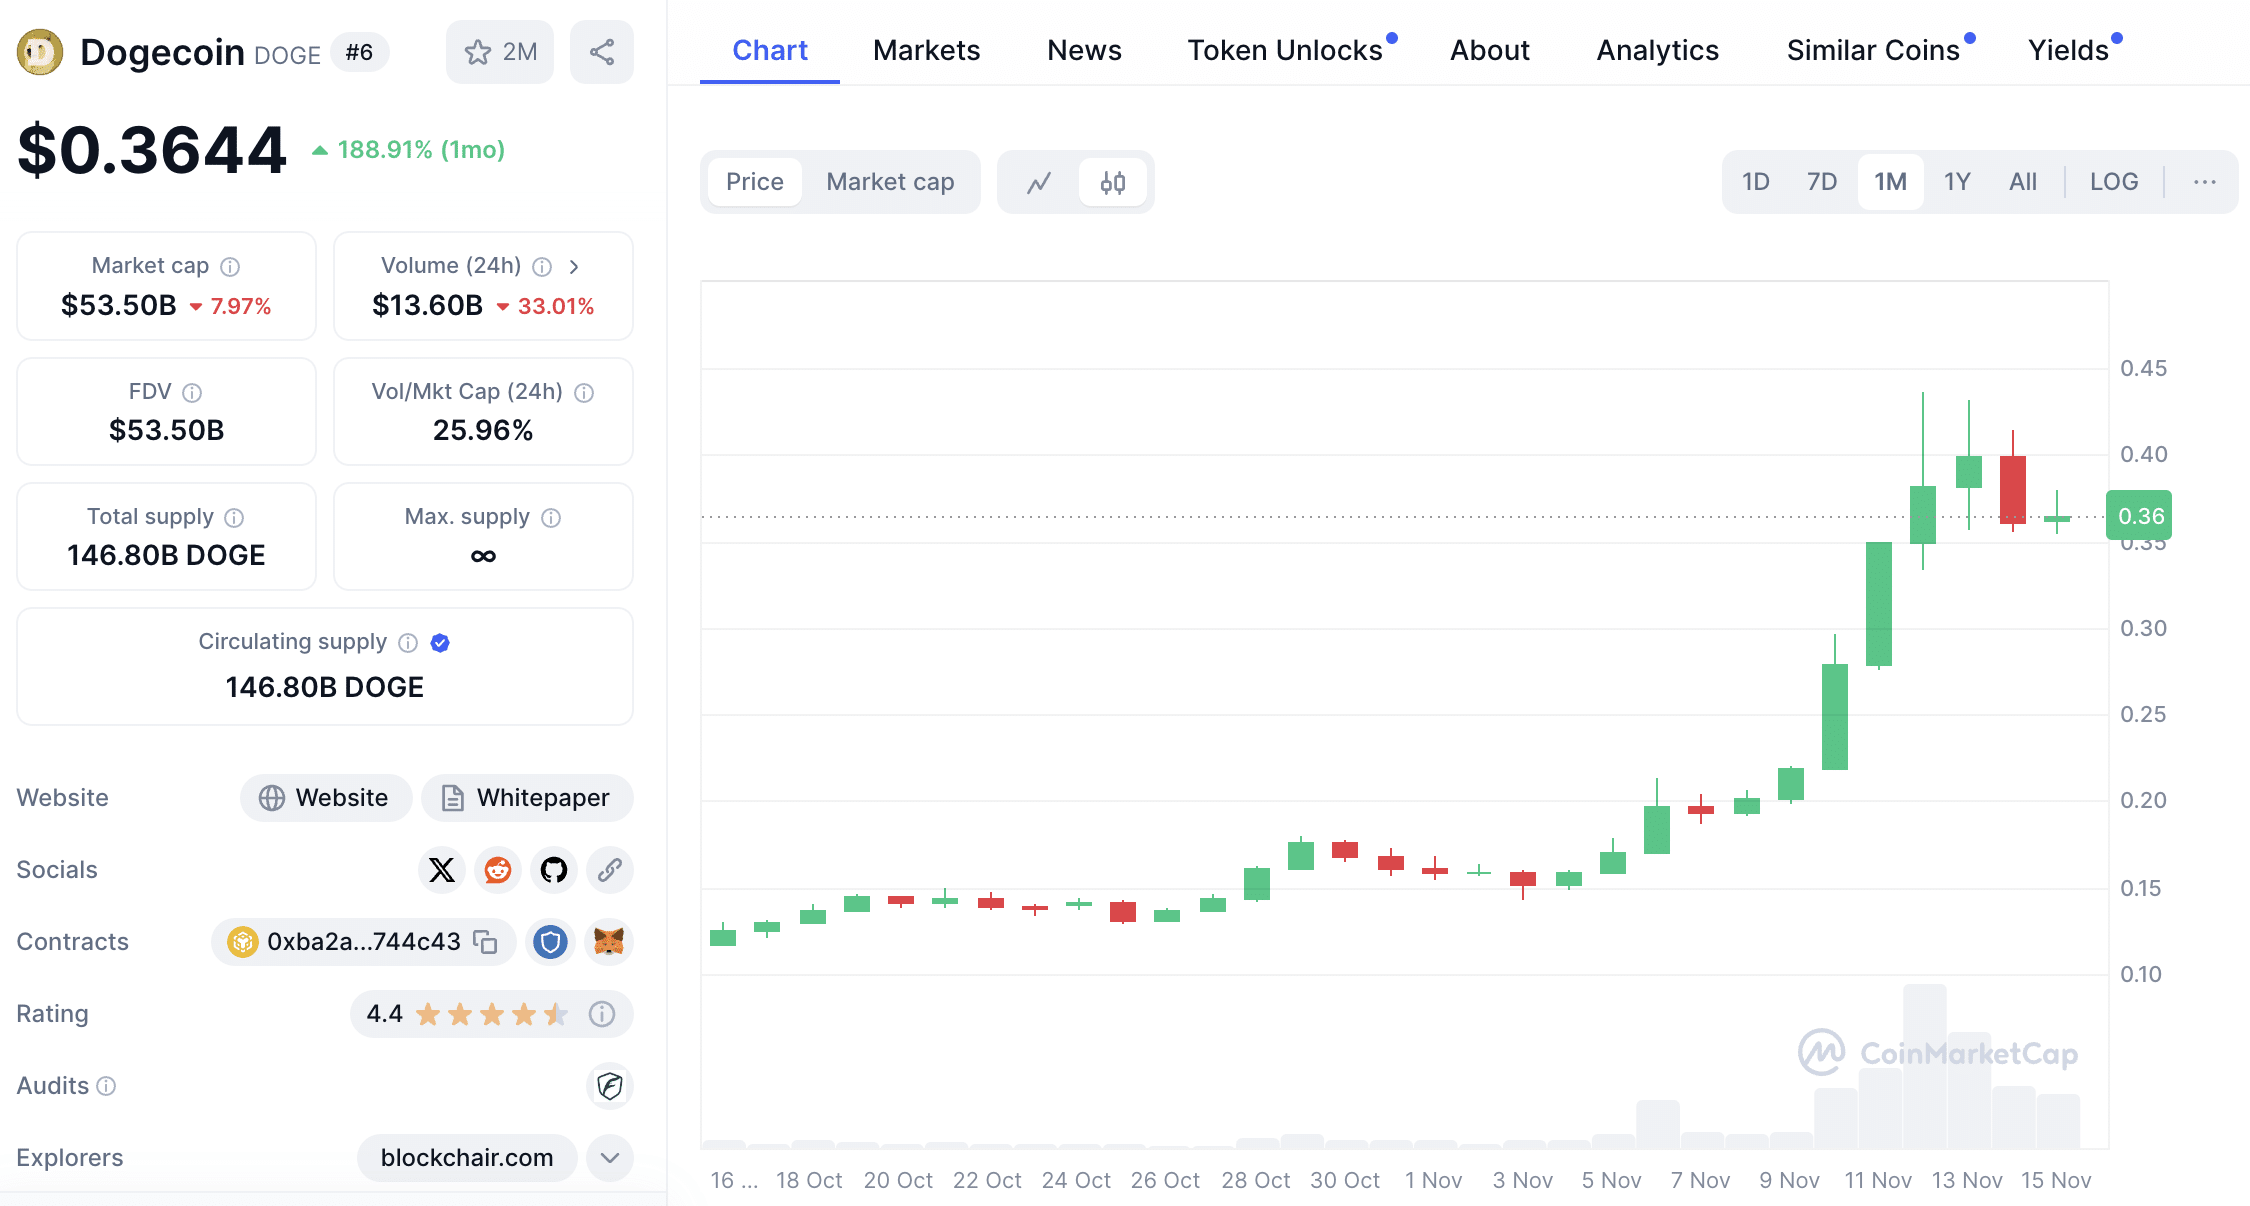Toggle LOG scale on chart
2250x1206 pixels.
click(2114, 182)
